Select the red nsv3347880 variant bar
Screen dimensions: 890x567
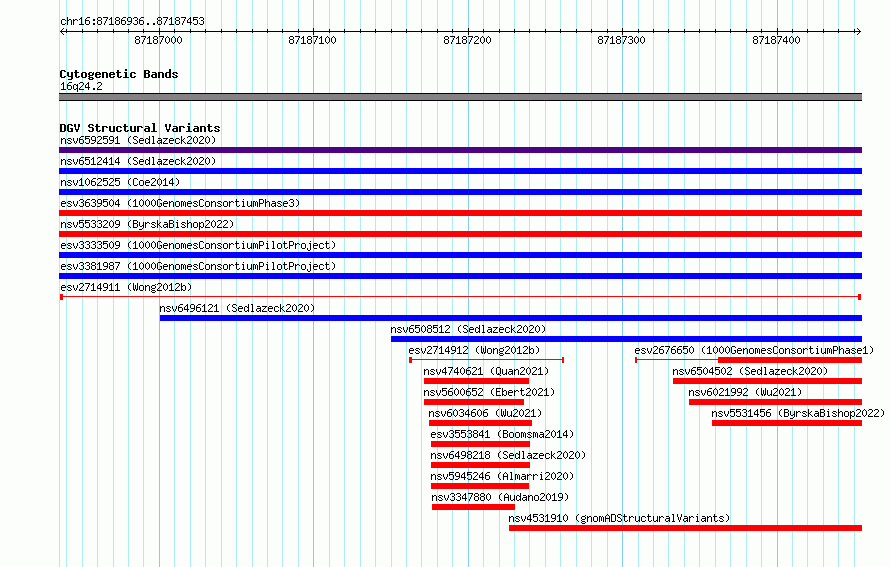click(473, 507)
